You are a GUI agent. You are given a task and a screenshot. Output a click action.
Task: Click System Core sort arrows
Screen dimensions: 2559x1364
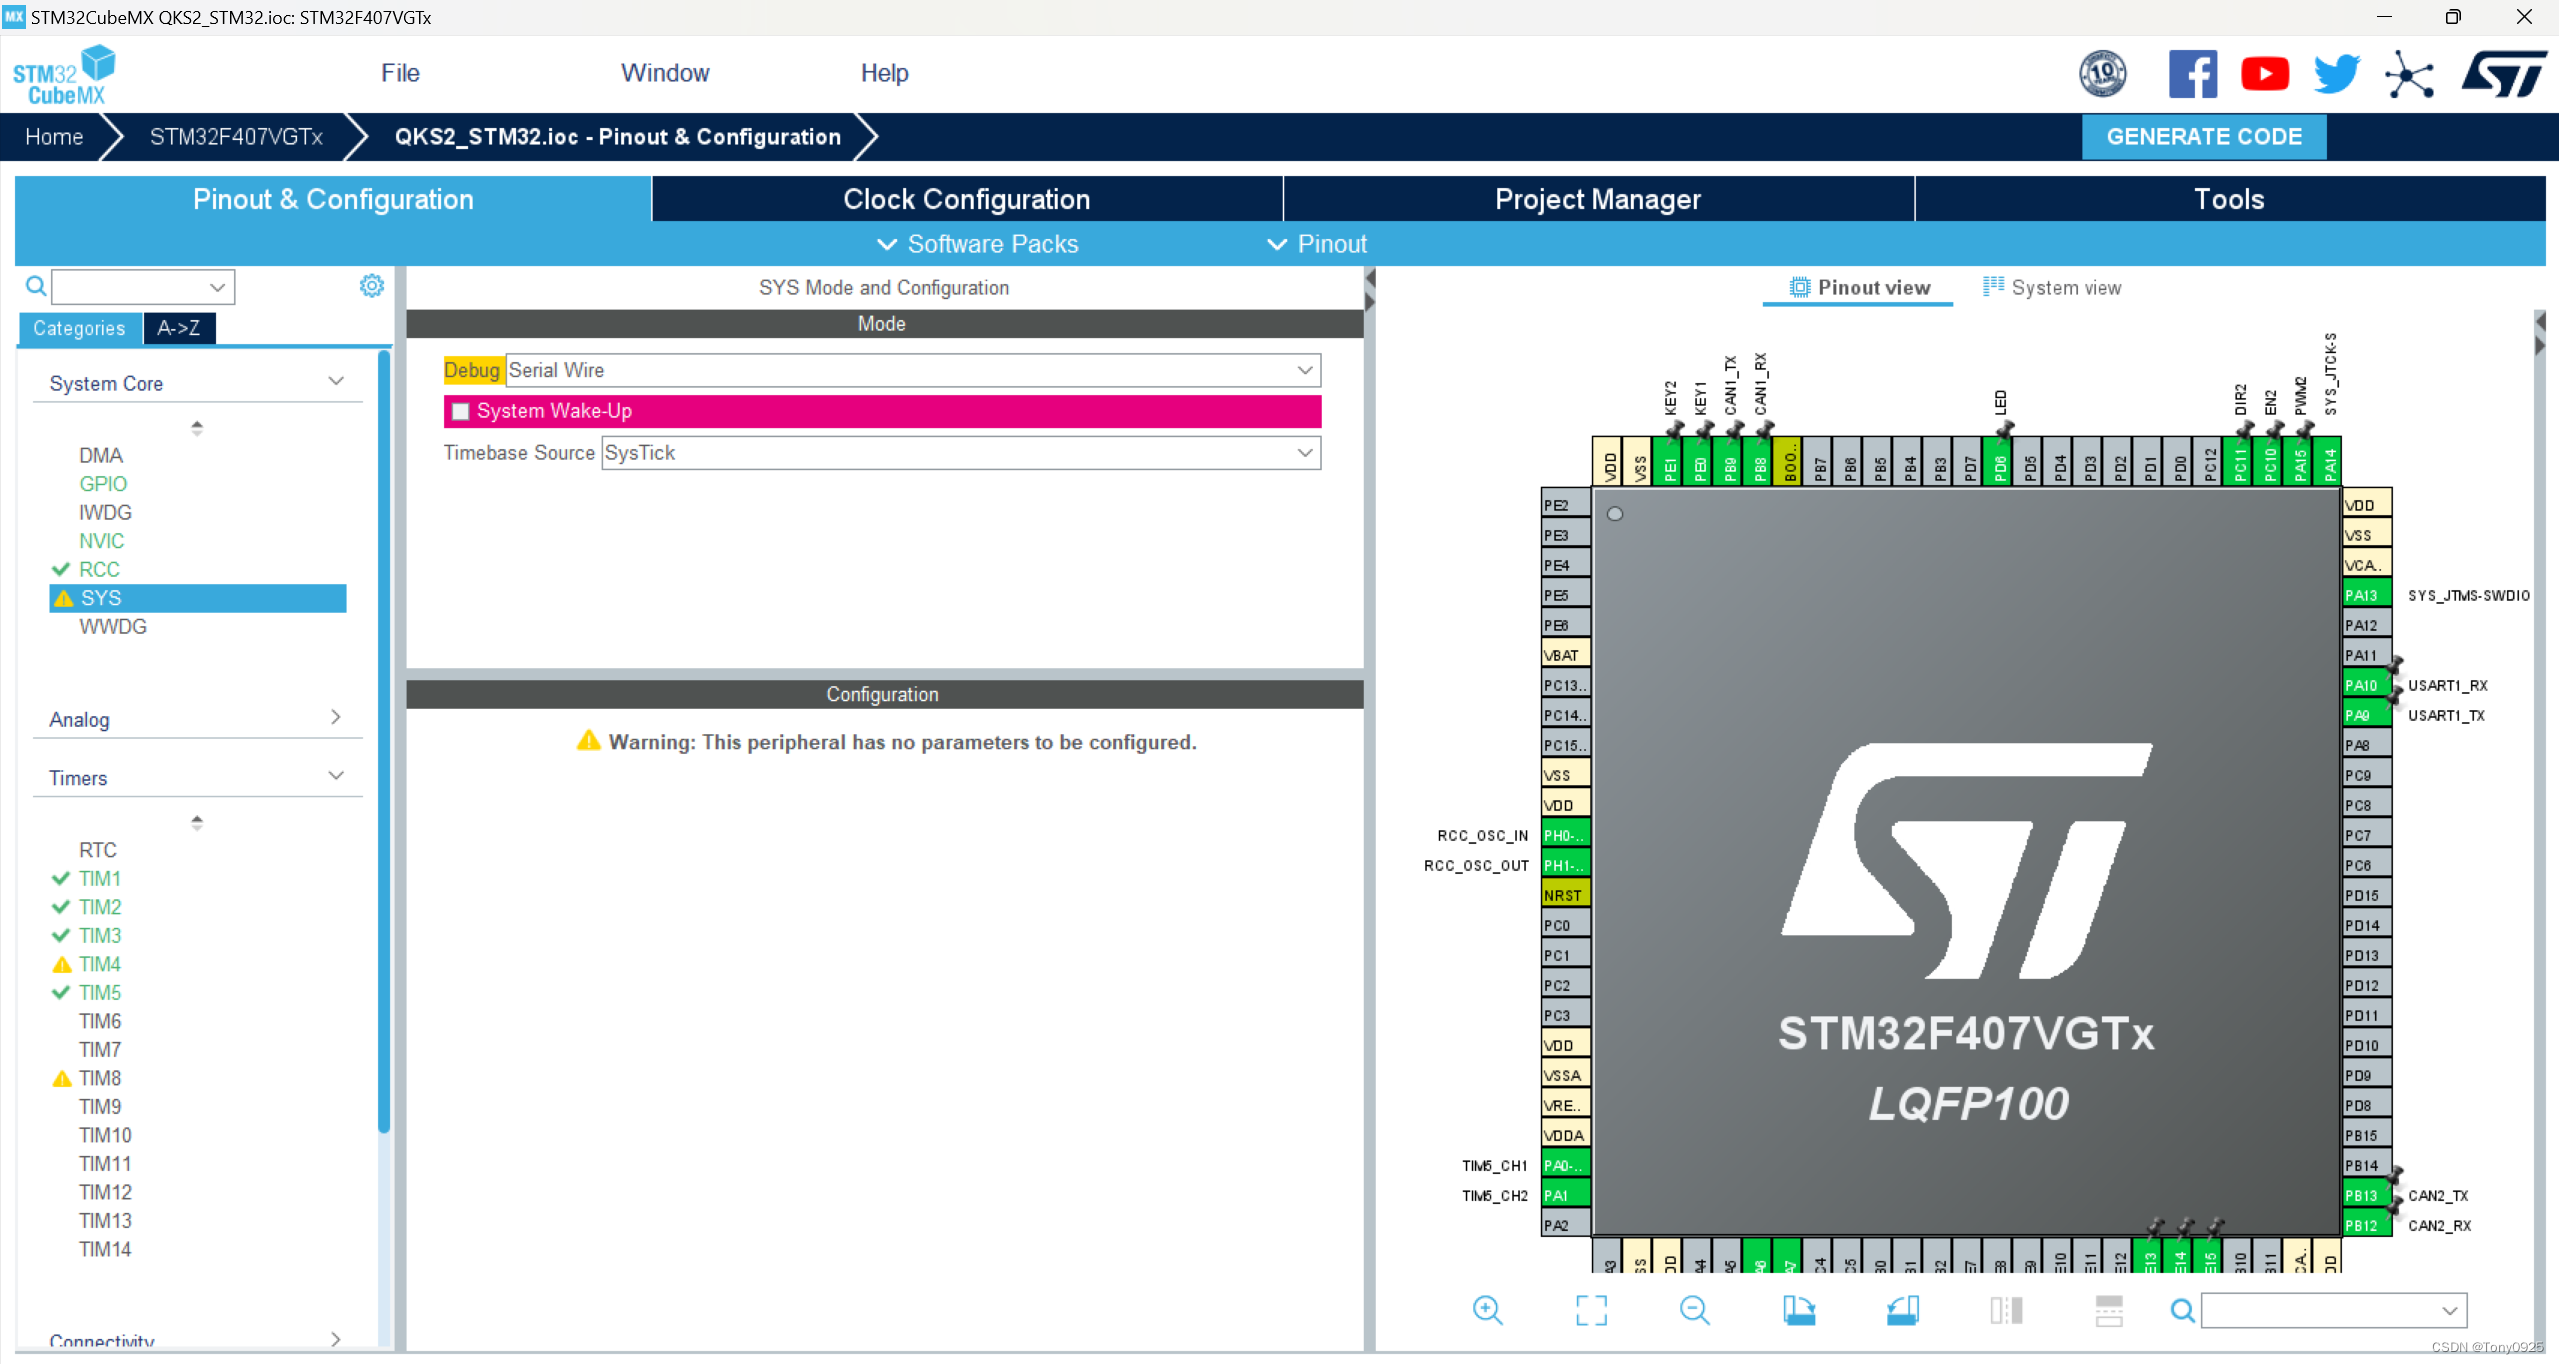pos(197,428)
